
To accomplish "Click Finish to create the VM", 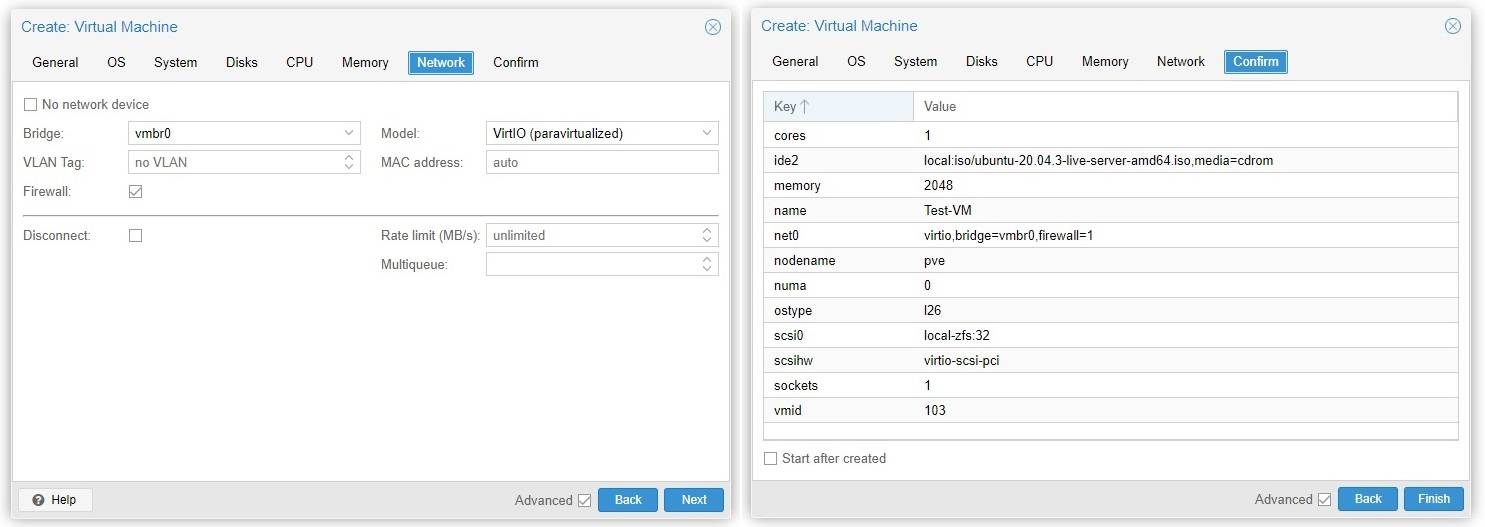I will click(1433, 499).
